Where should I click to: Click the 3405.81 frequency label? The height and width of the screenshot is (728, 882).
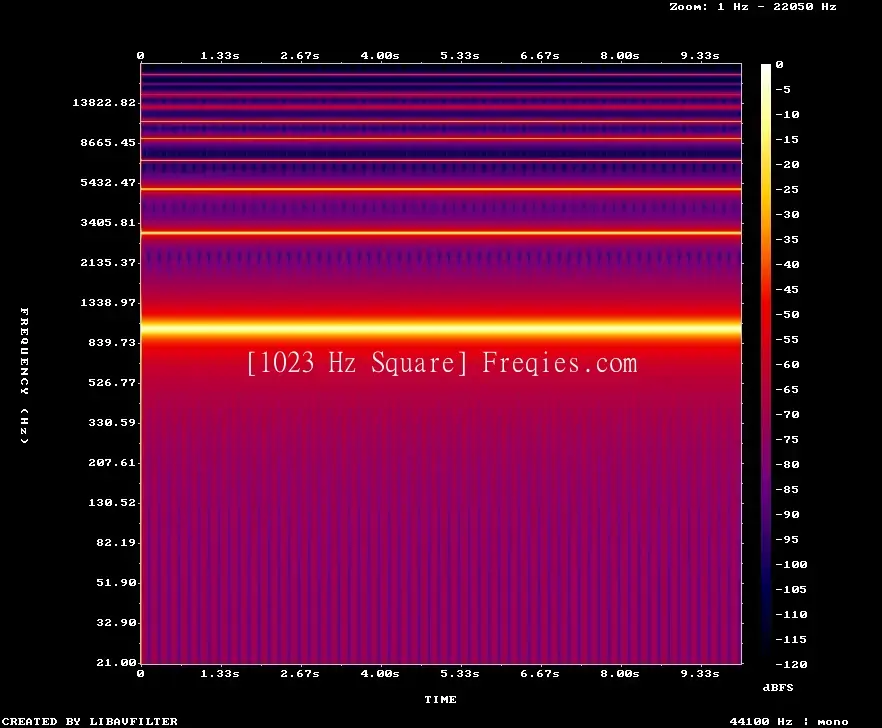click(108, 222)
